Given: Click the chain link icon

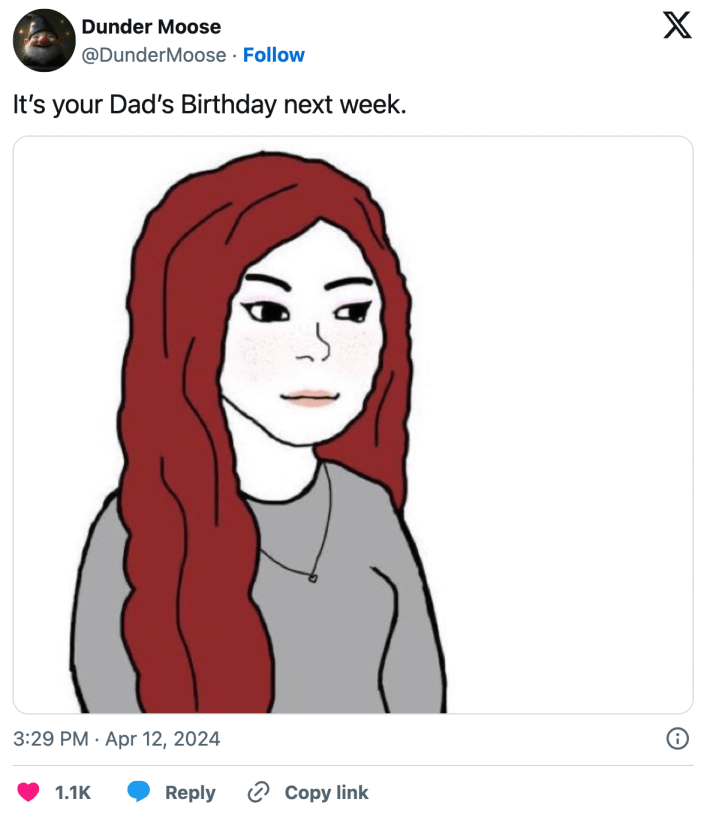Looking at the screenshot, I should click(x=258, y=792).
